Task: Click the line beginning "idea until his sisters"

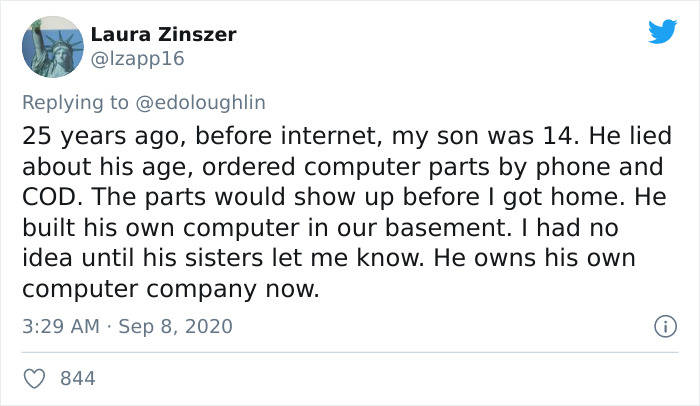Action: tap(329, 259)
